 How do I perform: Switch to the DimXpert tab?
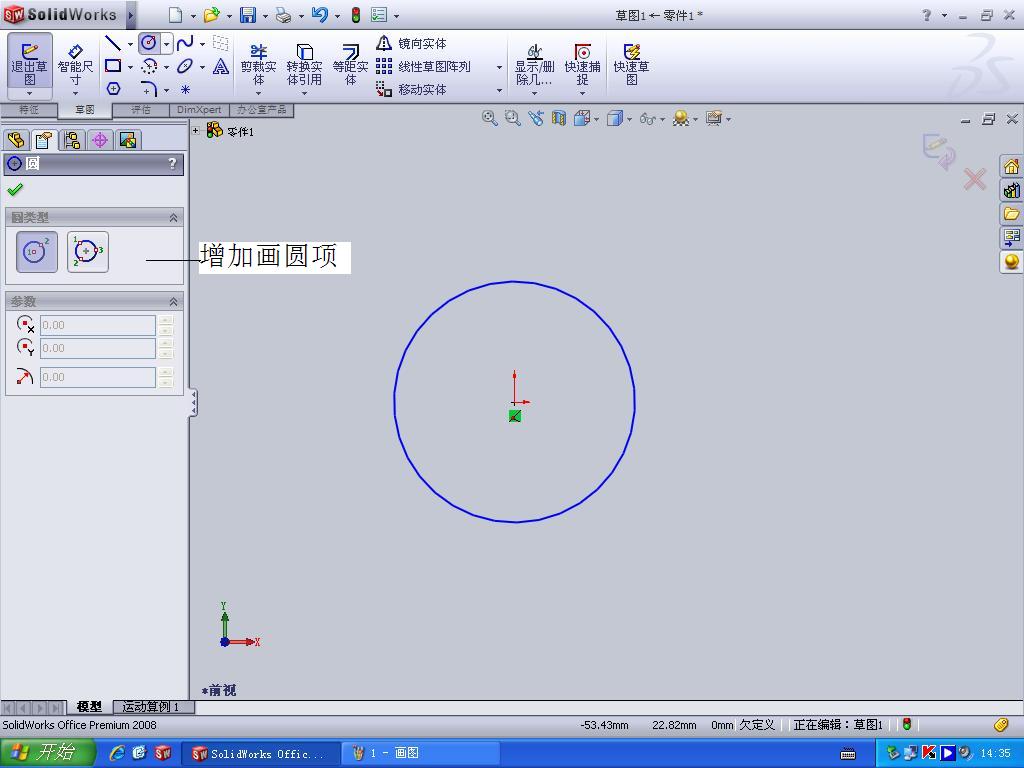[x=199, y=110]
